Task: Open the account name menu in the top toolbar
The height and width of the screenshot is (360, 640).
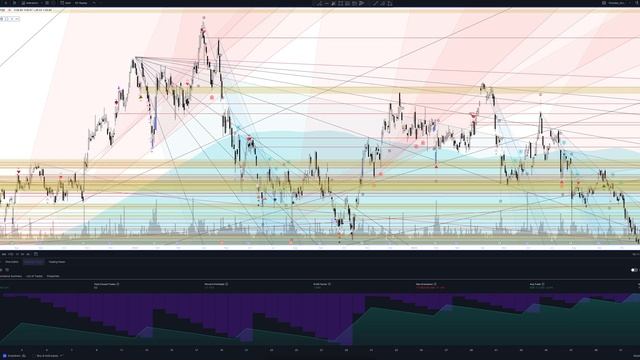Action: pyautogui.click(x=616, y=3)
